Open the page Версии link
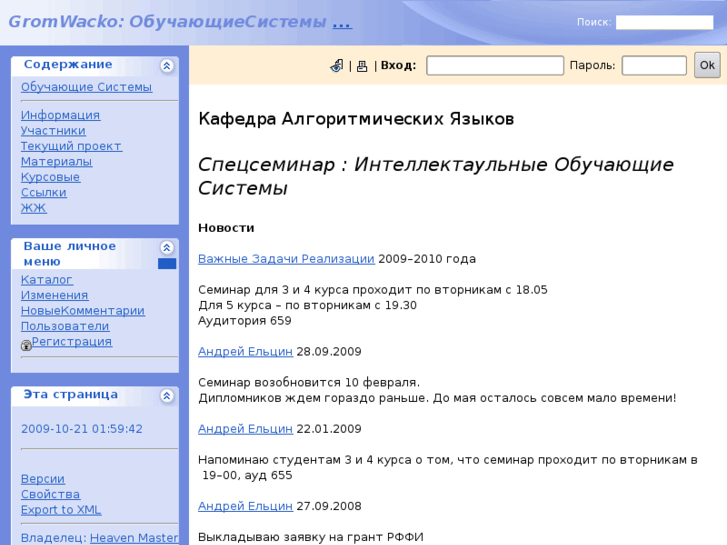The width and height of the screenshot is (727, 545). coord(43,479)
